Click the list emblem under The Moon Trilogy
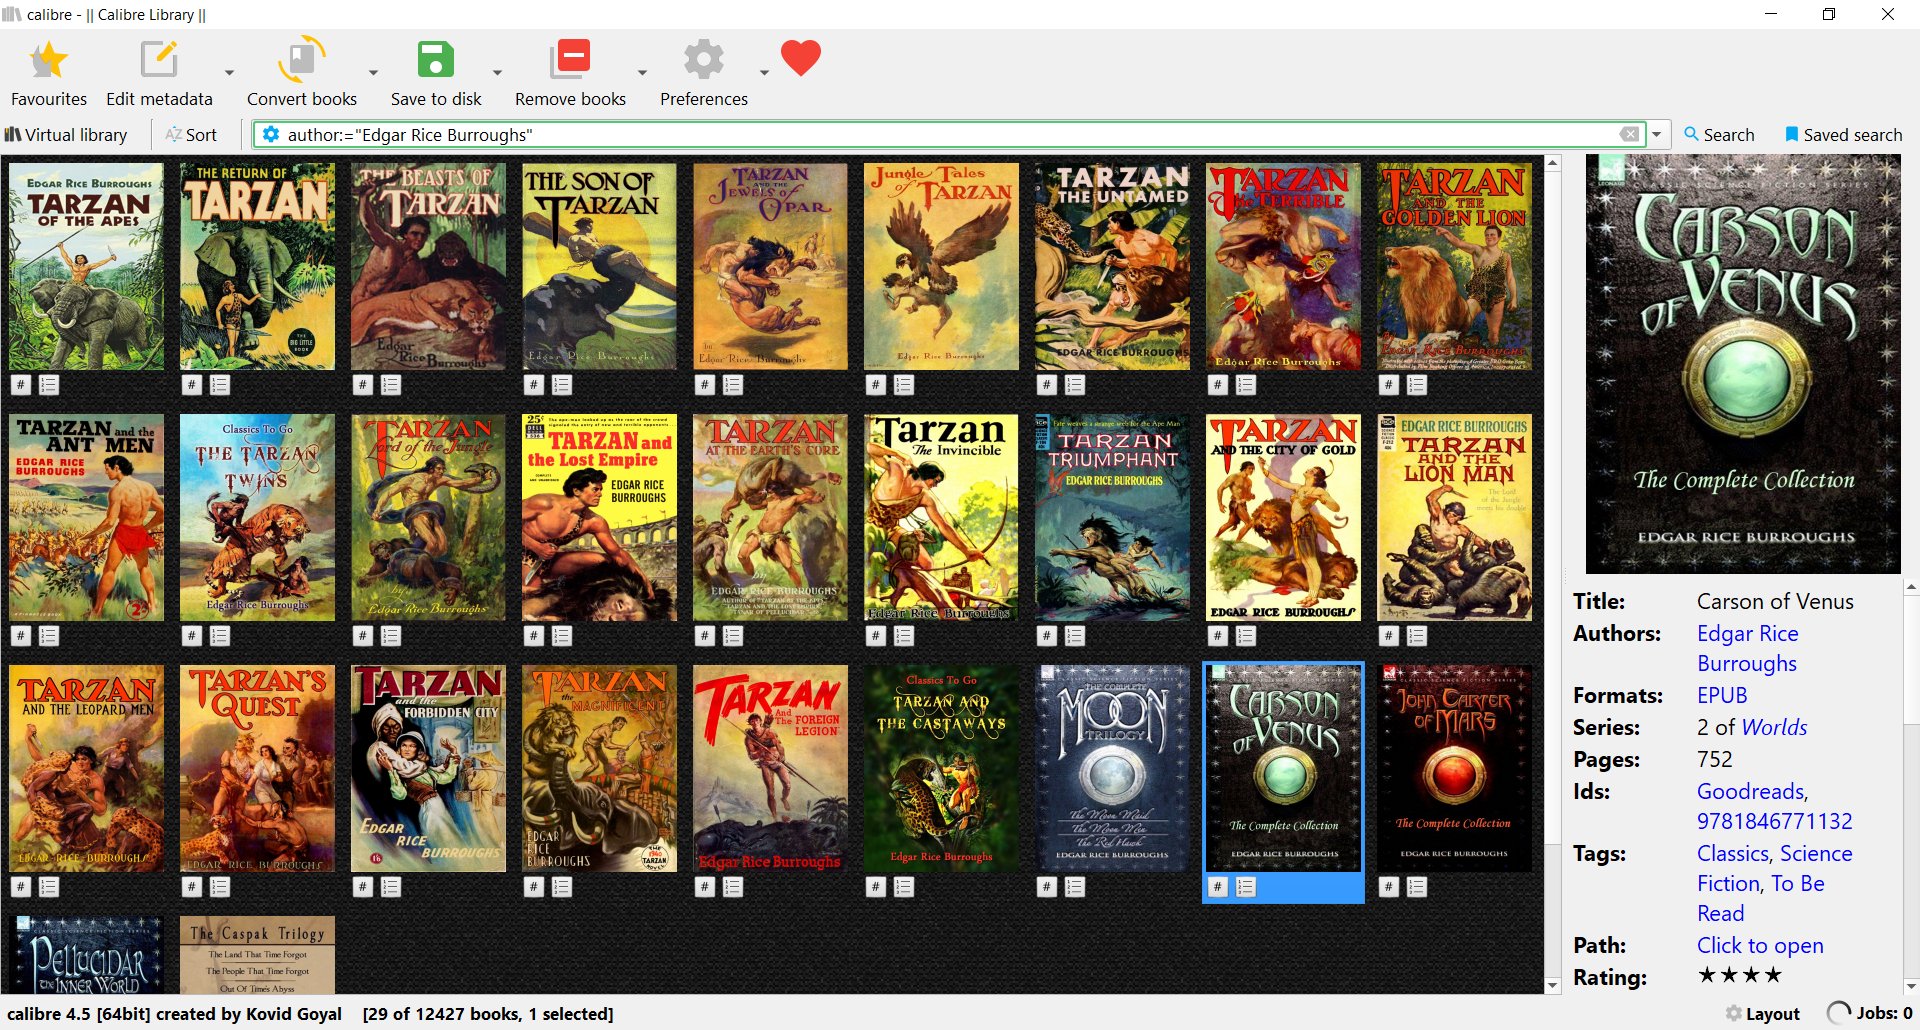The width and height of the screenshot is (1920, 1030). pyautogui.click(x=1075, y=887)
